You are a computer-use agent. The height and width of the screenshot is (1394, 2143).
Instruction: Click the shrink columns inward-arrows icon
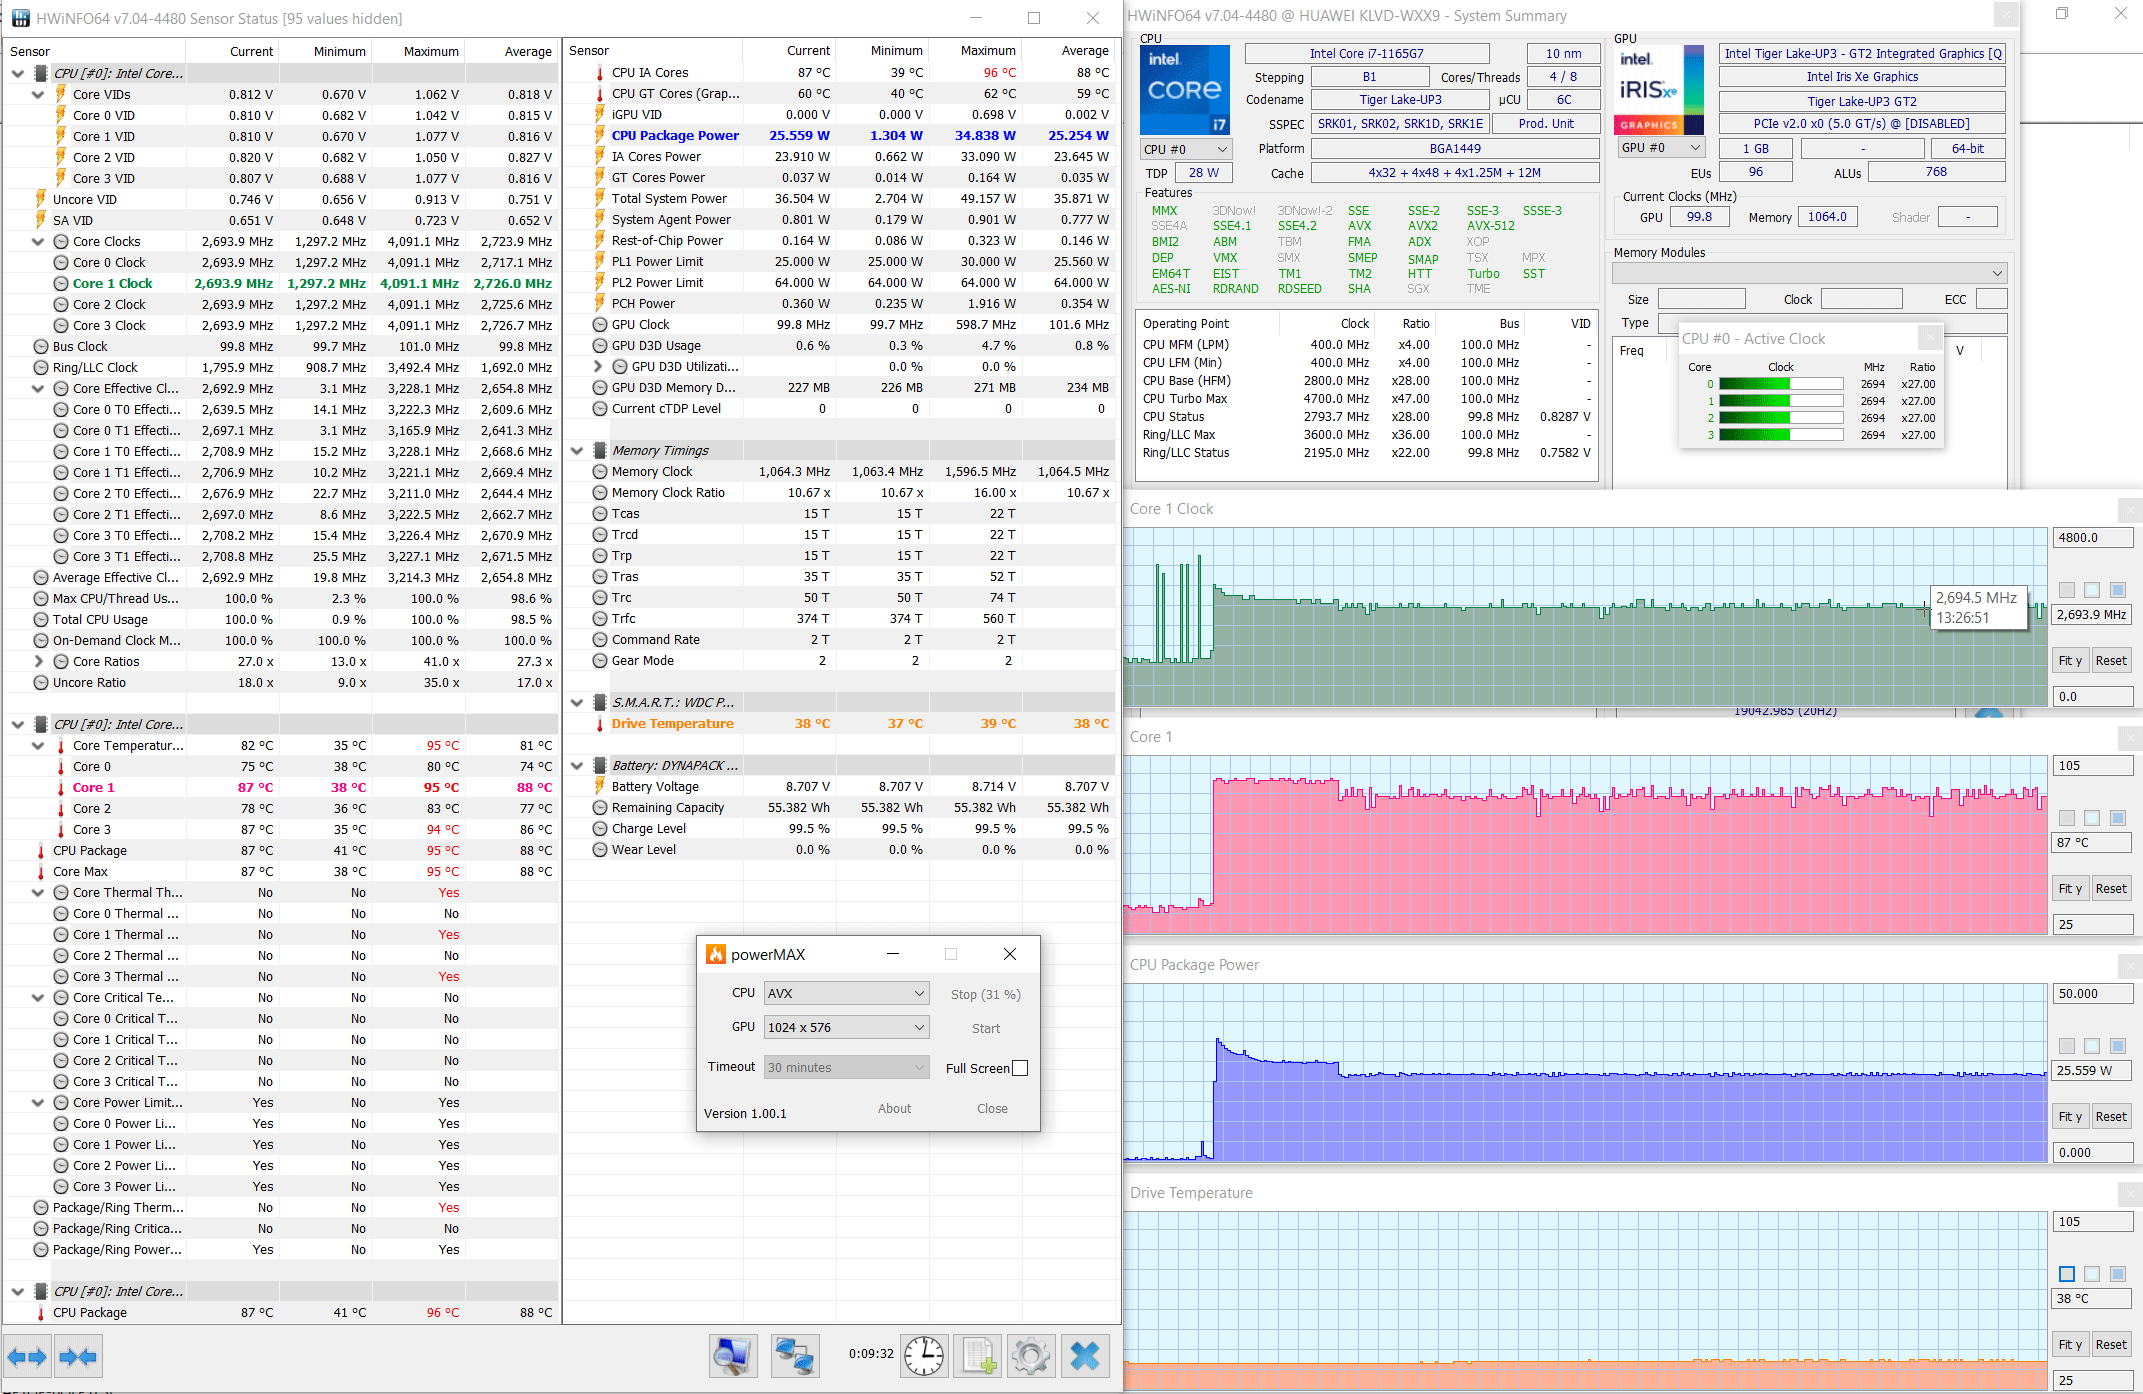pos(78,1357)
